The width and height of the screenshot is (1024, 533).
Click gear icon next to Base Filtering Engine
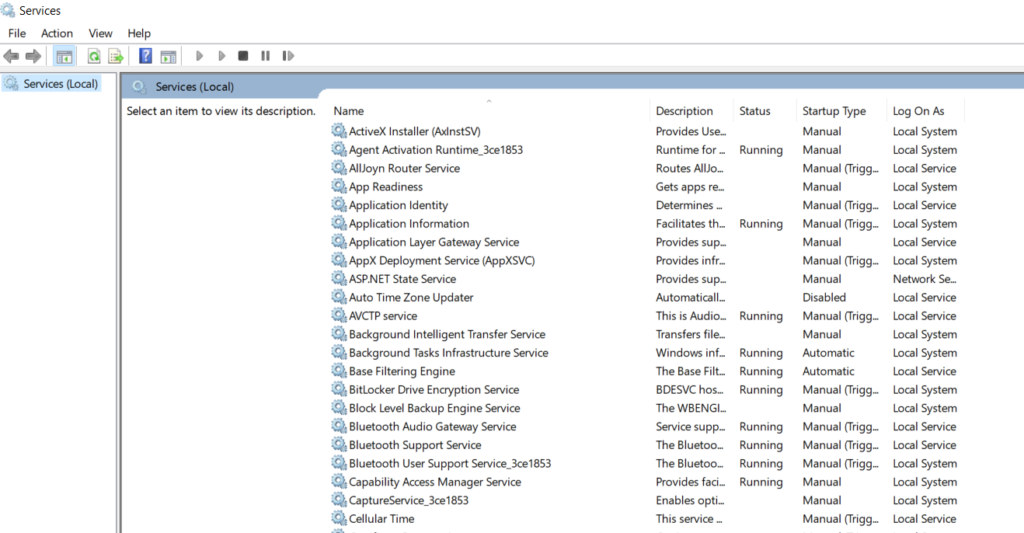338,370
